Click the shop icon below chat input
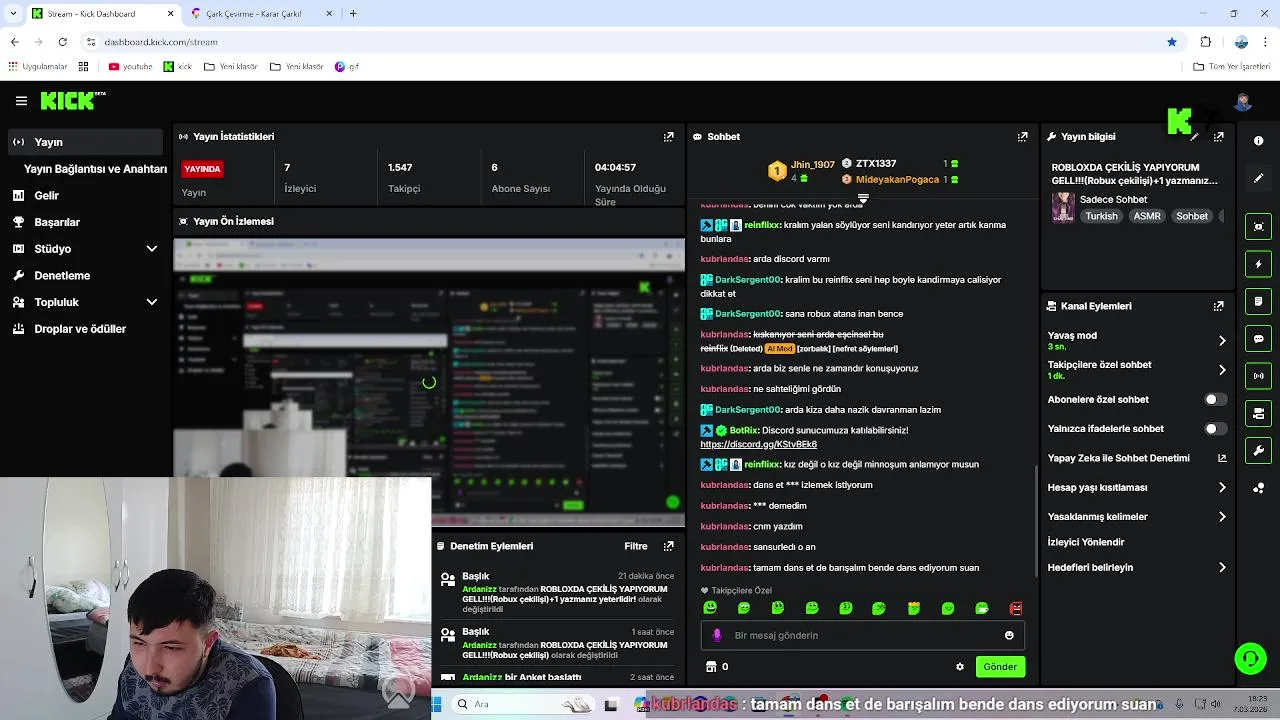 pos(711,667)
